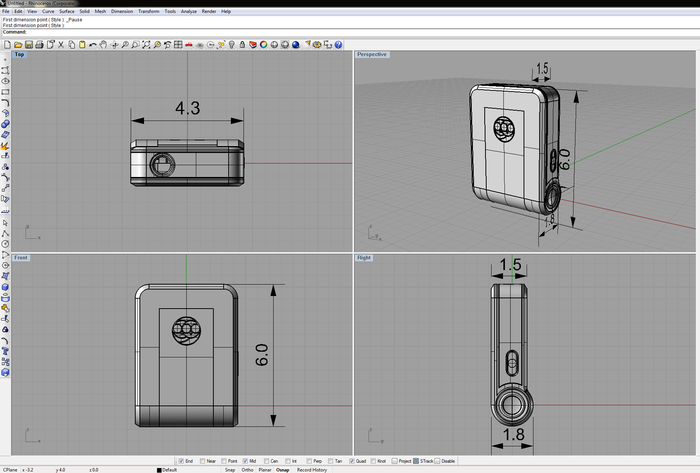Image resolution: width=700 pixels, height=473 pixels.
Task: Select the blue box solid tool in sidebar
Action: [5, 287]
